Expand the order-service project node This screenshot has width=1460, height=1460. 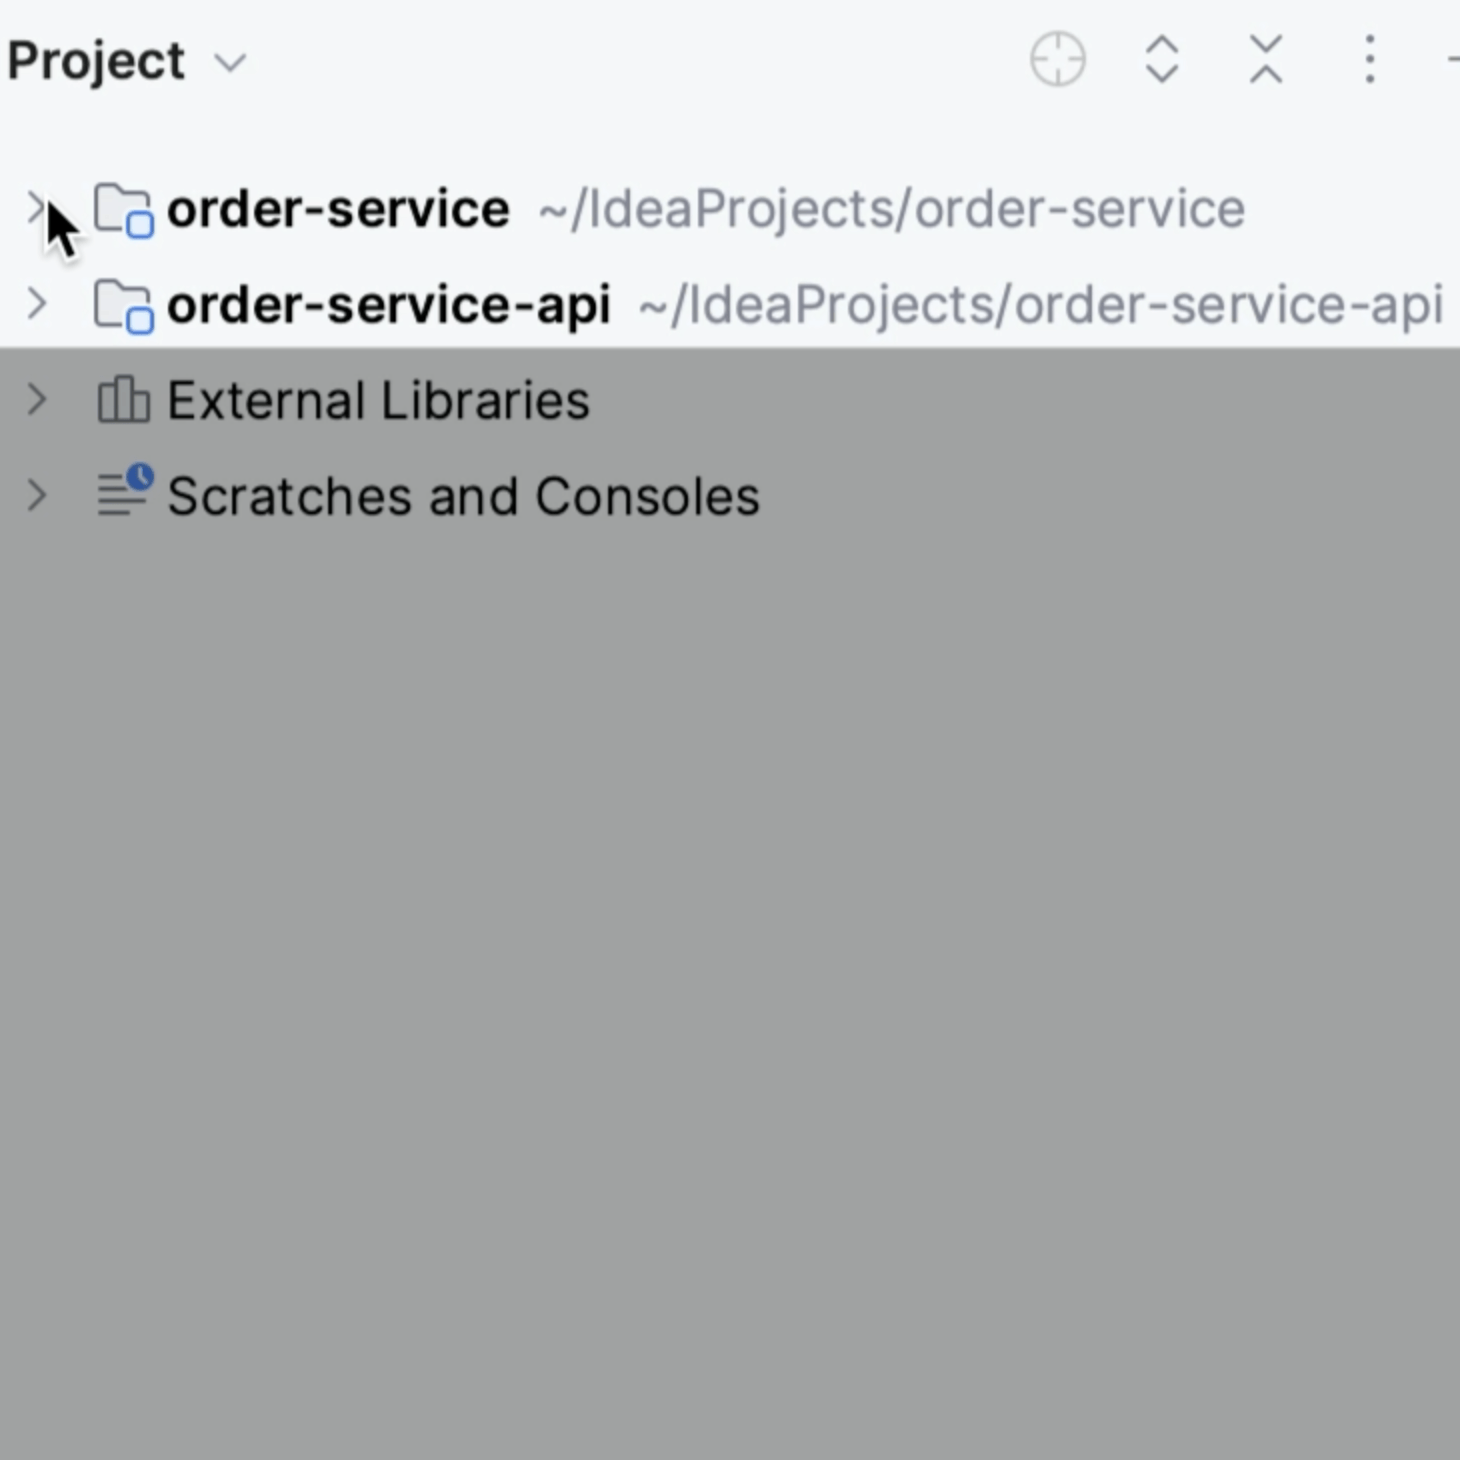point(38,208)
